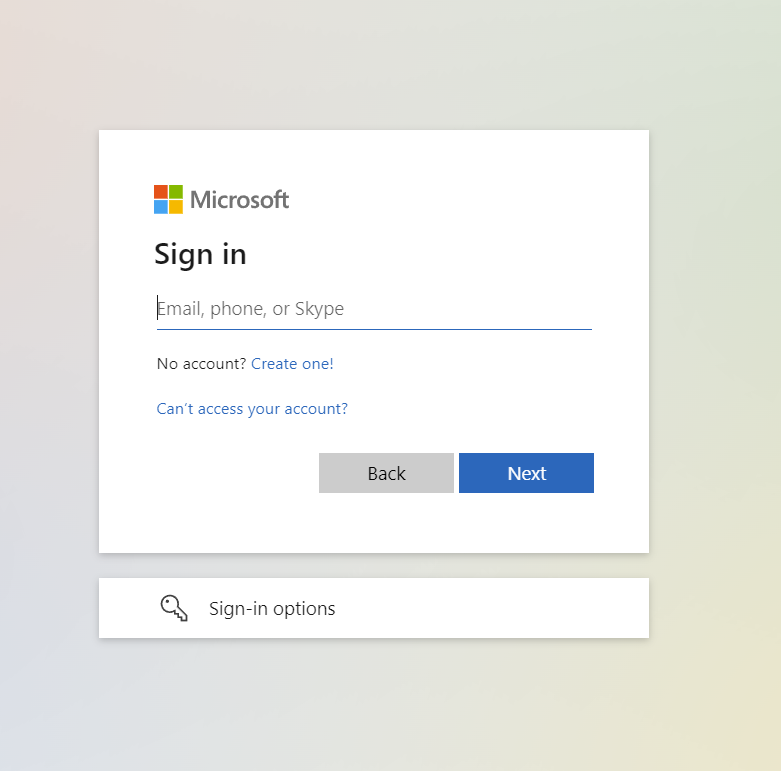Click the Microsoft four-square logo
The width and height of the screenshot is (781, 771).
pyautogui.click(x=168, y=199)
